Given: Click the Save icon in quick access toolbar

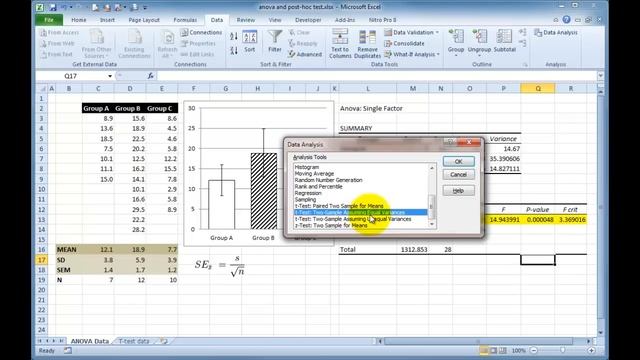Looking at the screenshot, I should tap(53, 7).
